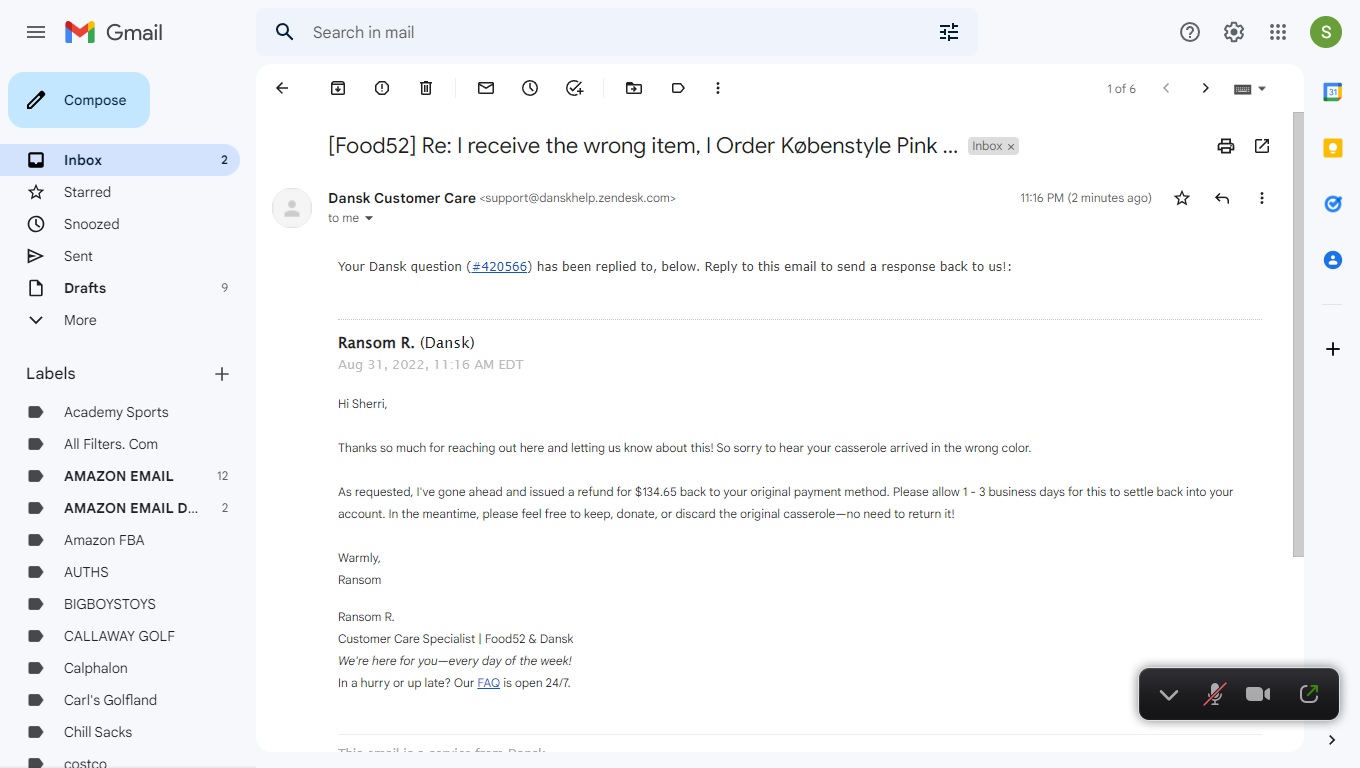Screen dimensions: 1360x768
Task: Click the email pane vertical scrollbar
Action: [x=1298, y=335]
